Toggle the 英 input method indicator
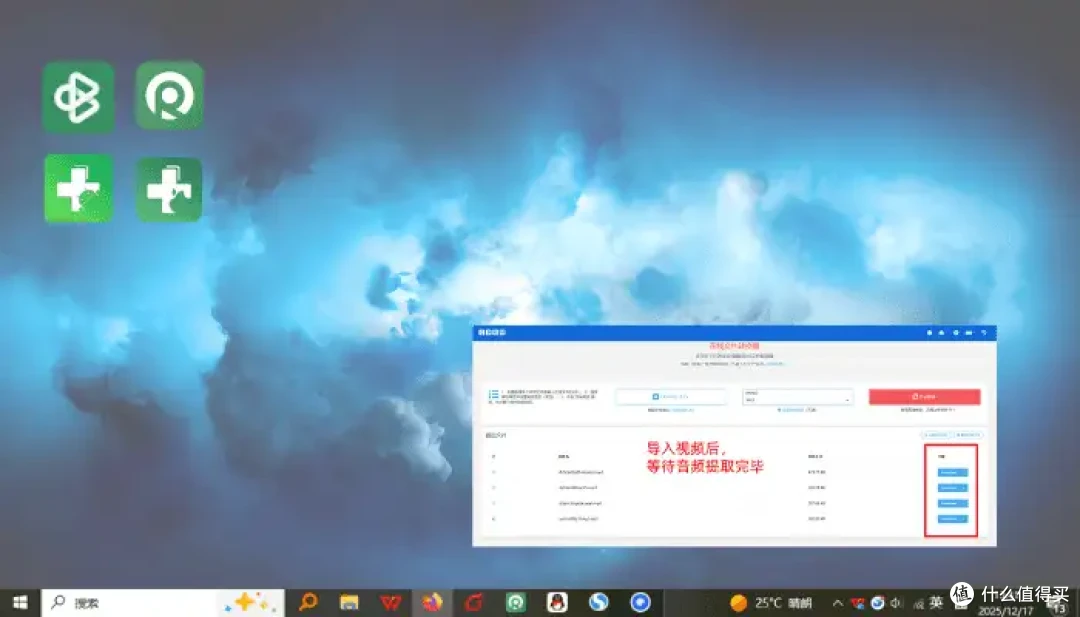 click(x=936, y=603)
